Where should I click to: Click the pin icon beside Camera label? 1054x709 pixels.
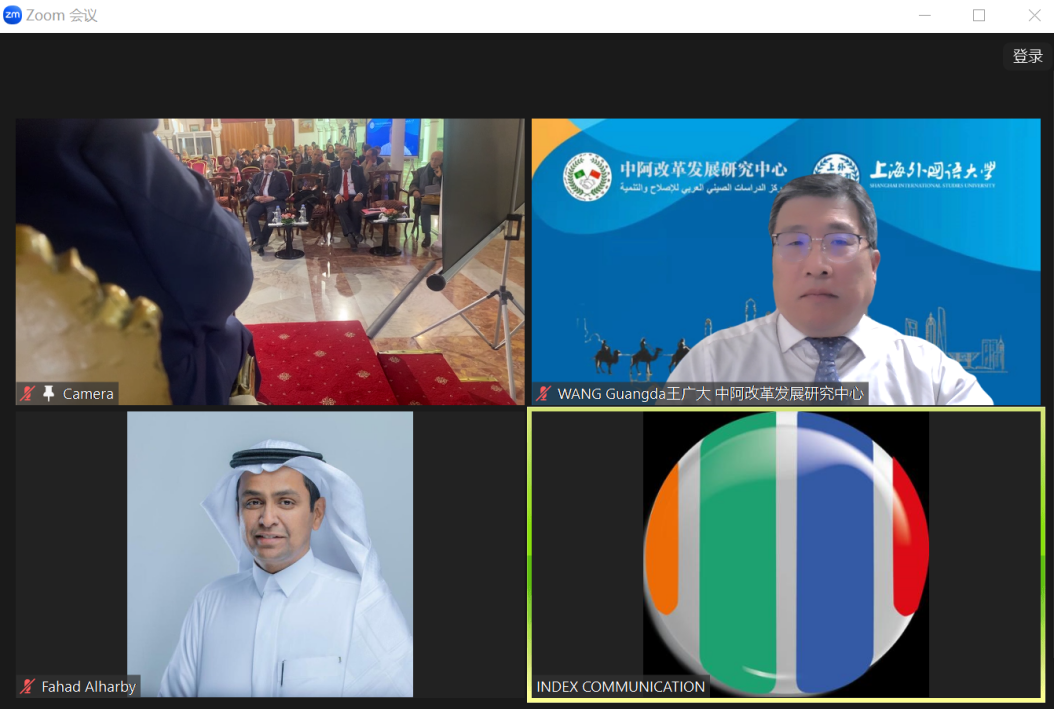pyautogui.click(x=48, y=394)
